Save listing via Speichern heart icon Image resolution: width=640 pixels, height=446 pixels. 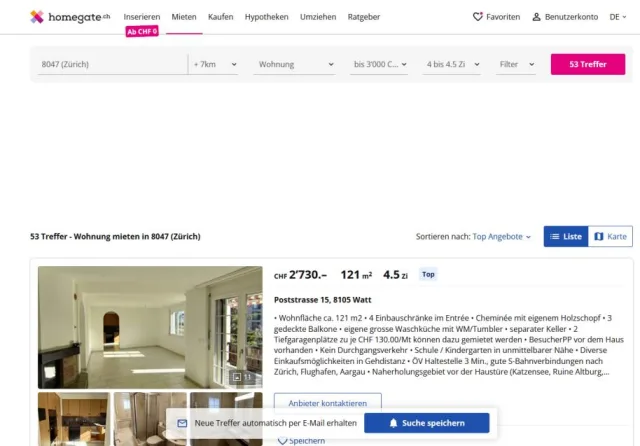coord(282,441)
